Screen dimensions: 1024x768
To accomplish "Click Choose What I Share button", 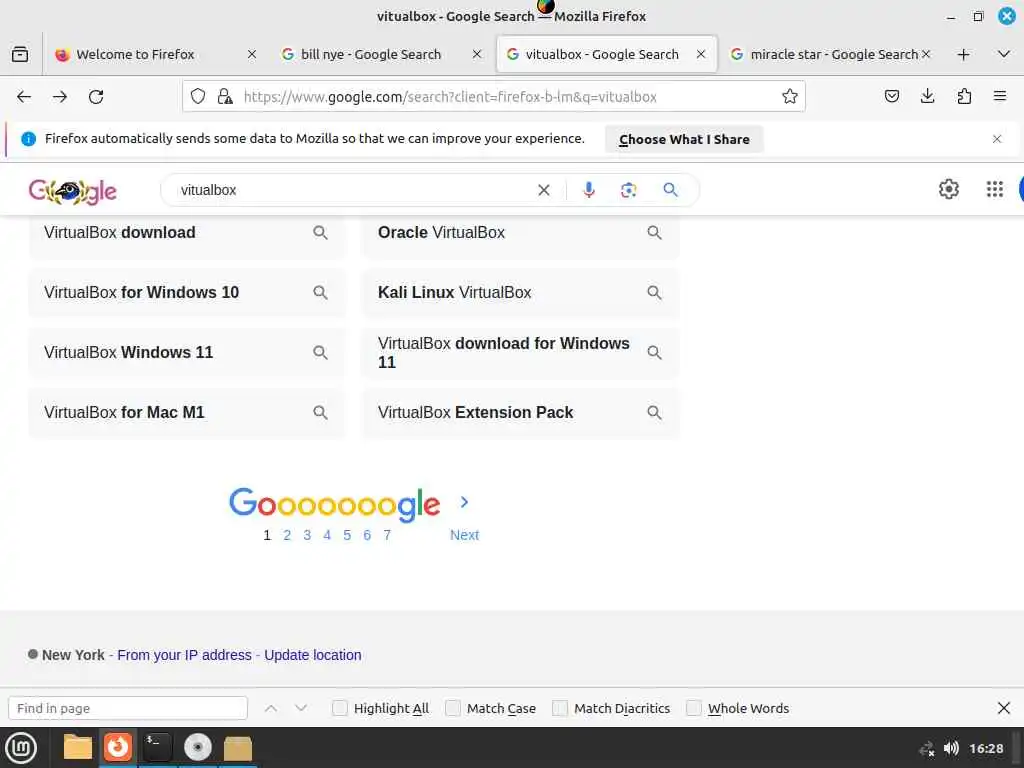I will pos(684,139).
